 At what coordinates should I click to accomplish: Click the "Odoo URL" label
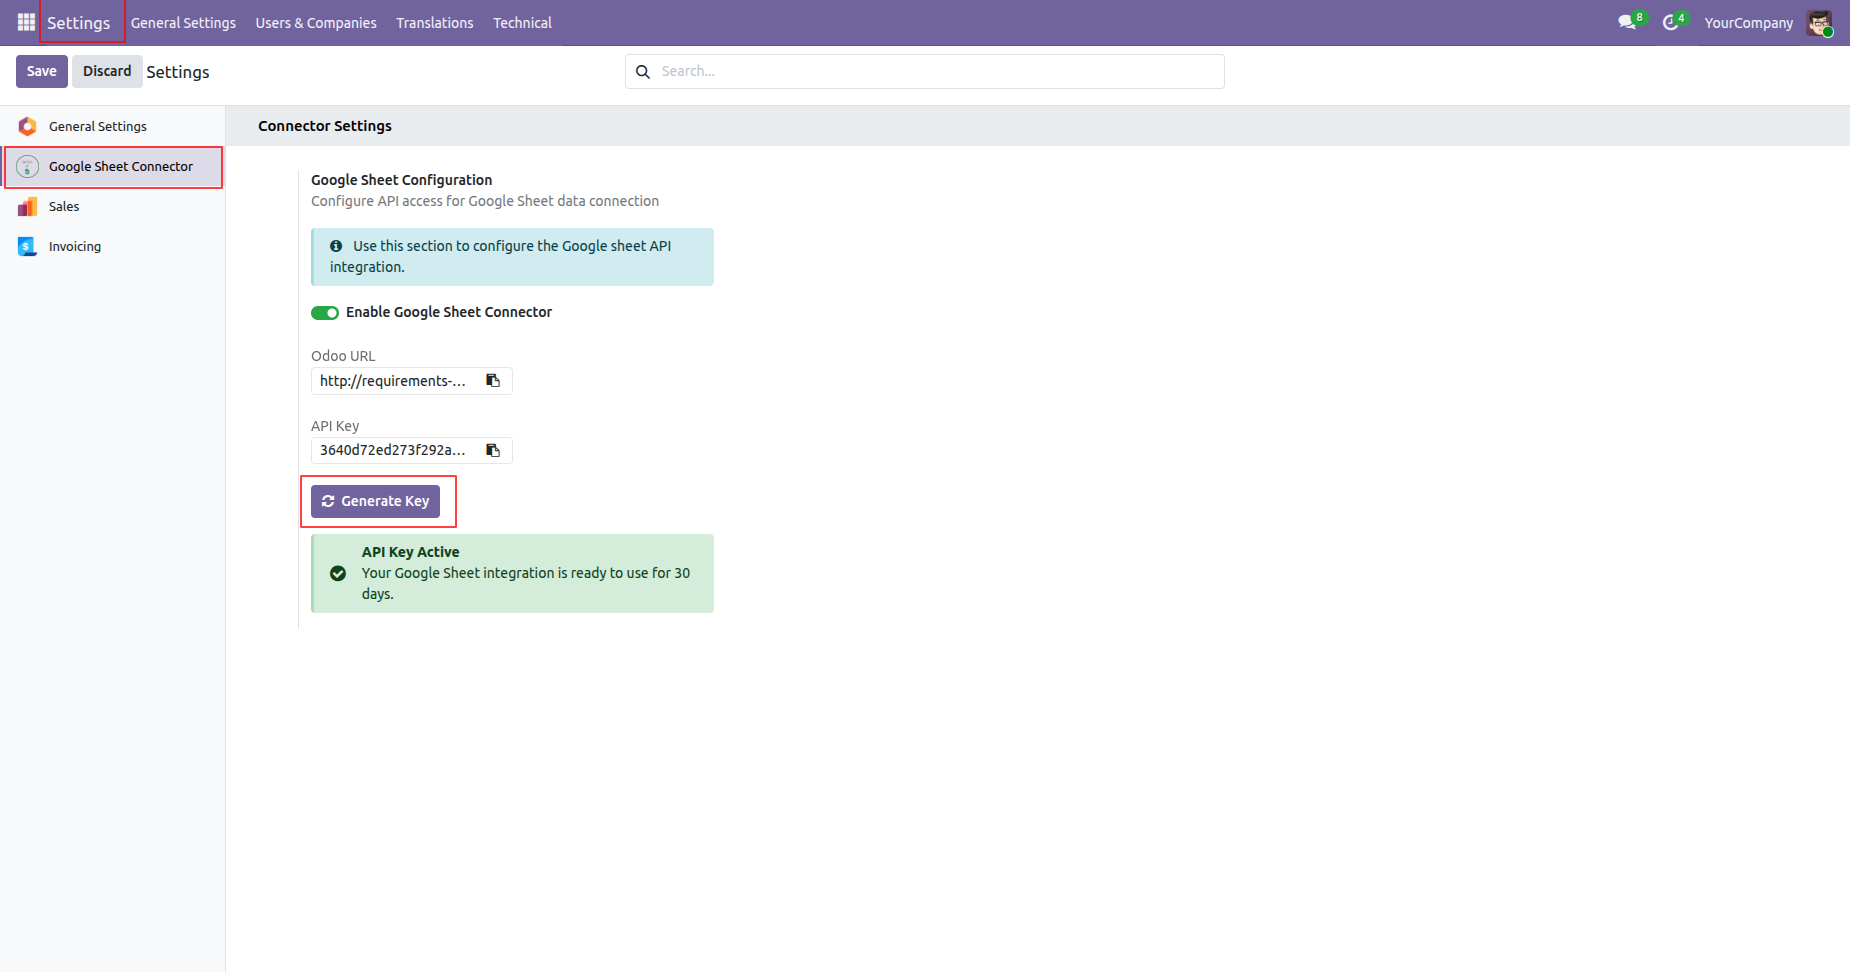click(x=343, y=356)
